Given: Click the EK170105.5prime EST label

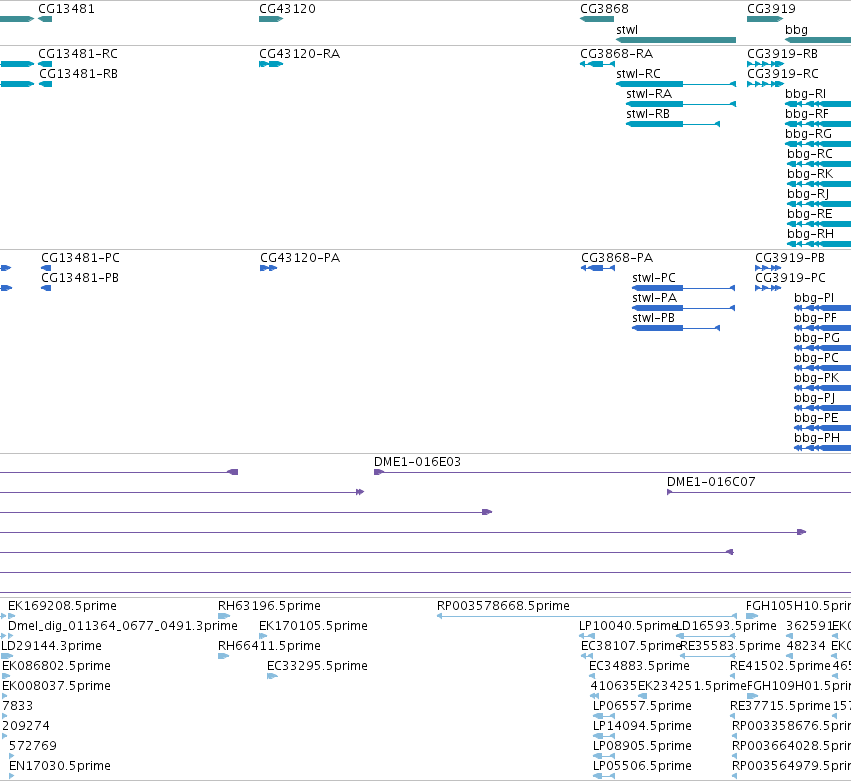Looking at the screenshot, I should [x=313, y=626].
